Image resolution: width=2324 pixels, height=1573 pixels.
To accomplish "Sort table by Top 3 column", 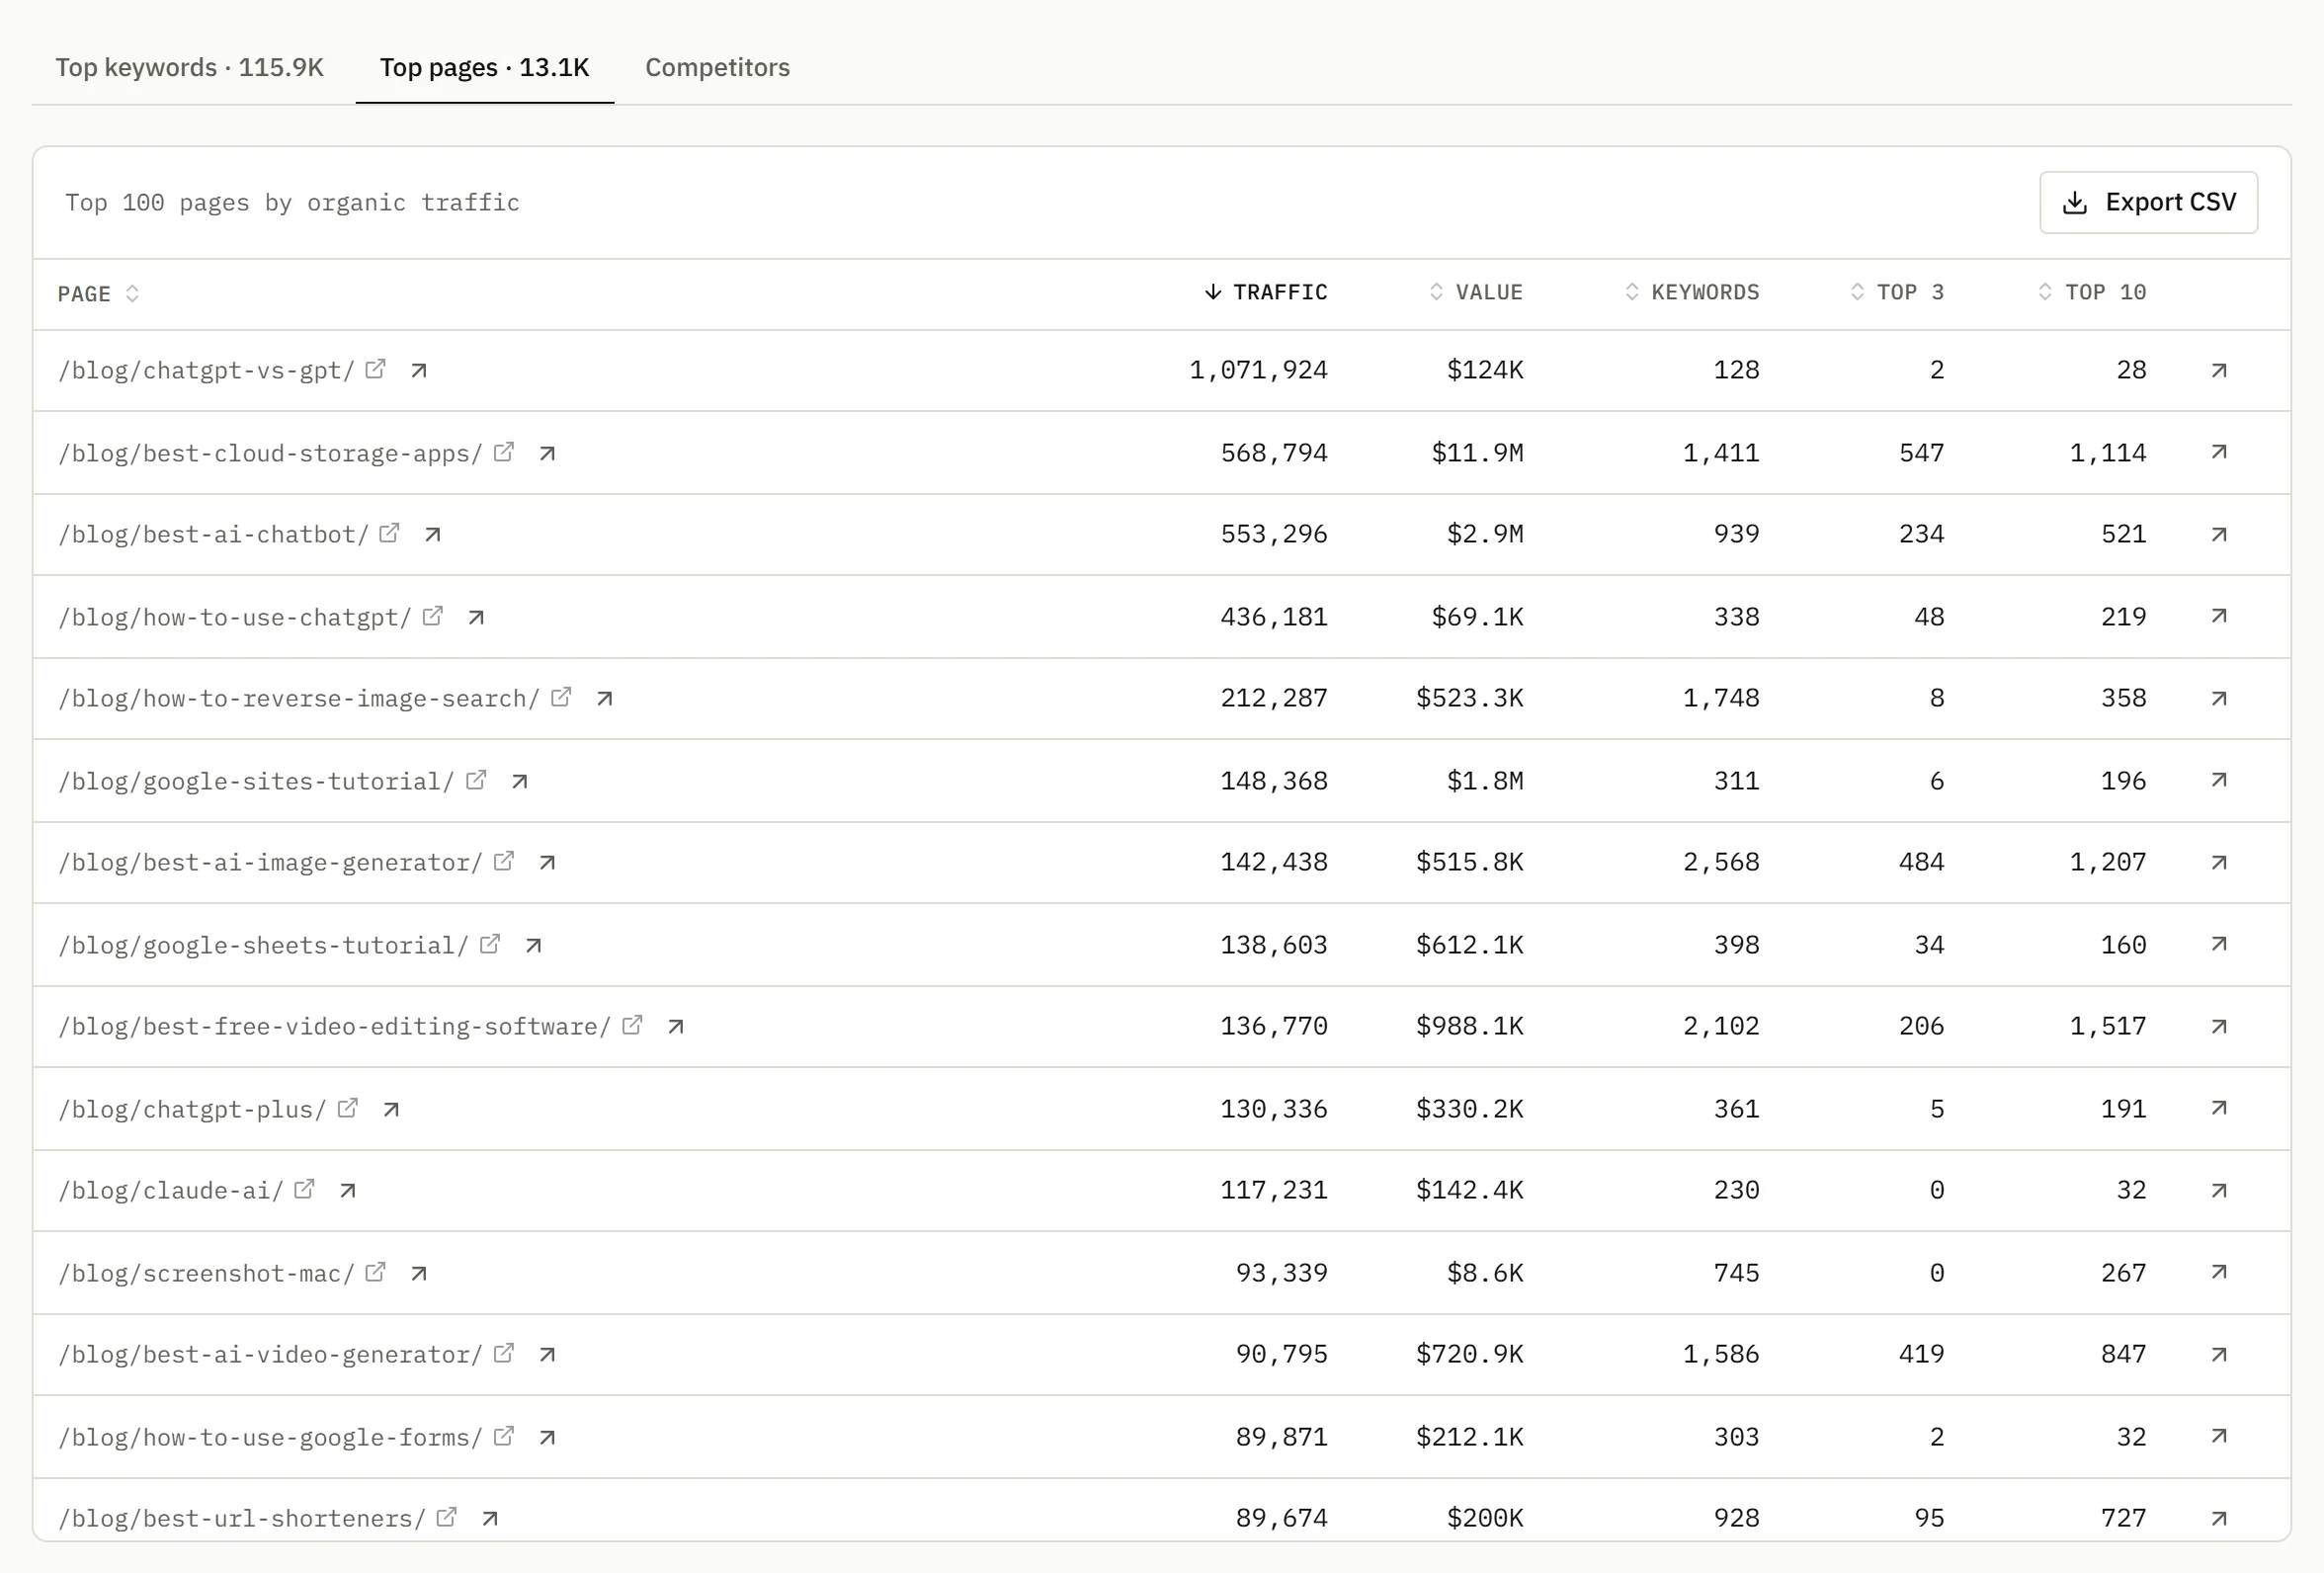I will click(x=1896, y=292).
